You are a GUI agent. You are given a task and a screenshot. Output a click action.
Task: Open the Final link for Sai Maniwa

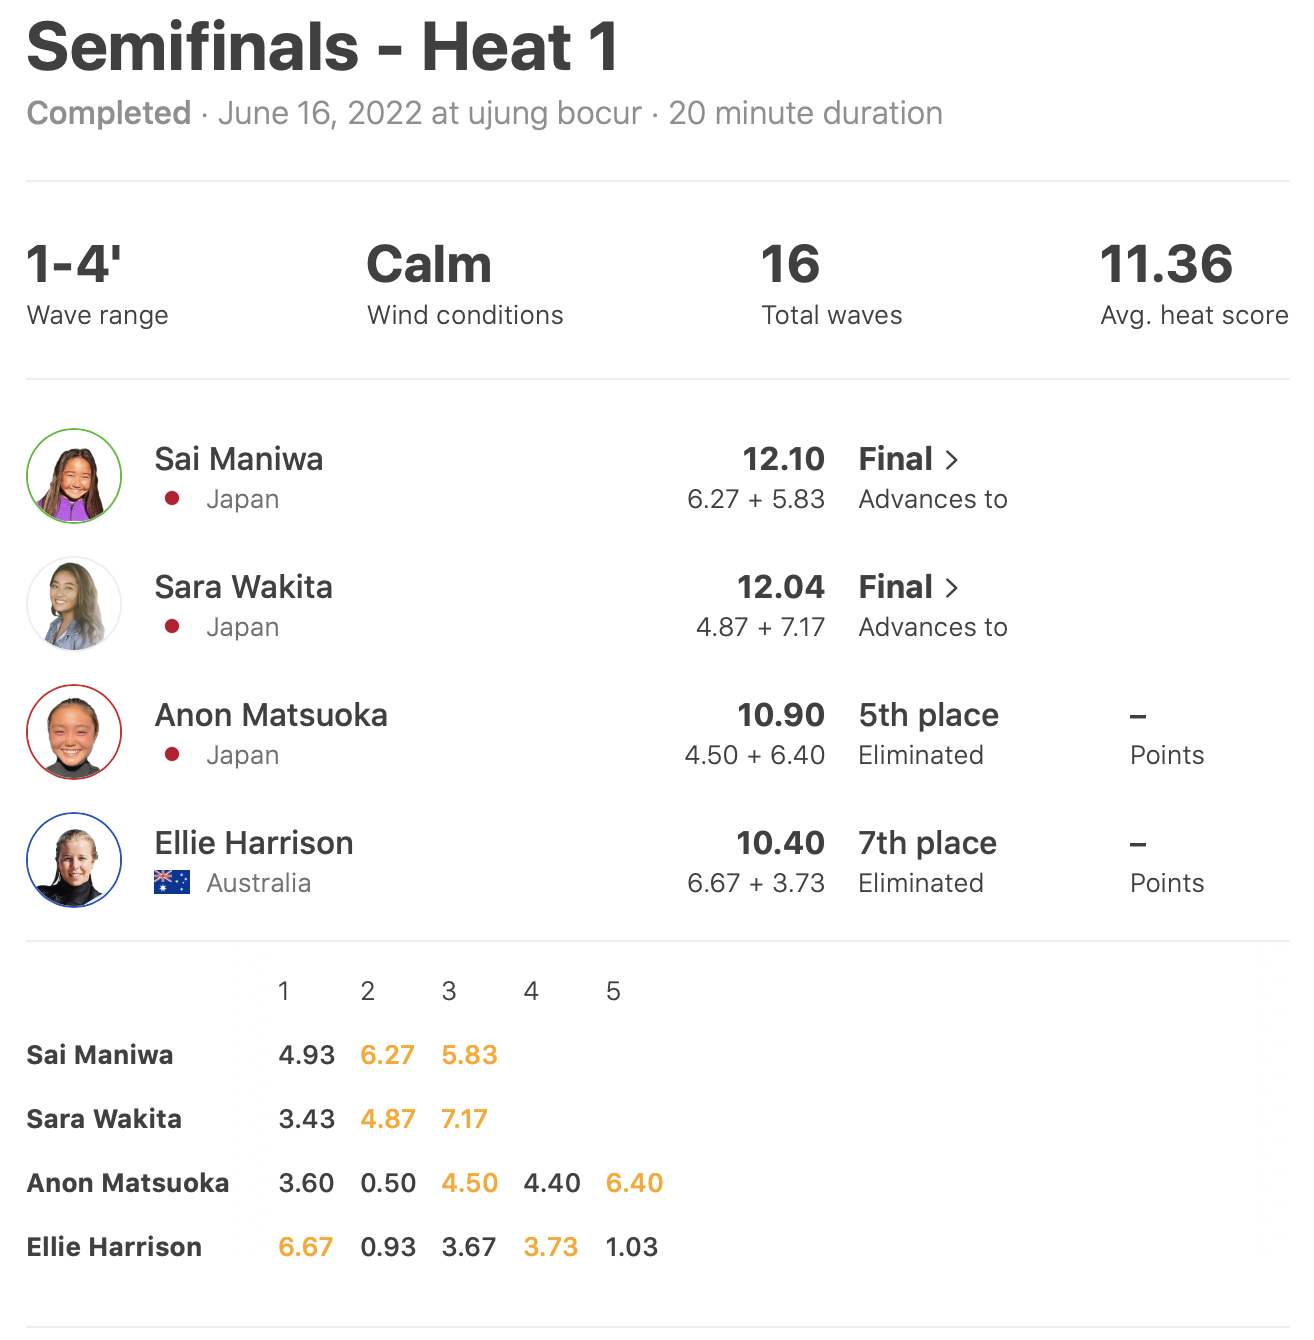896,459
